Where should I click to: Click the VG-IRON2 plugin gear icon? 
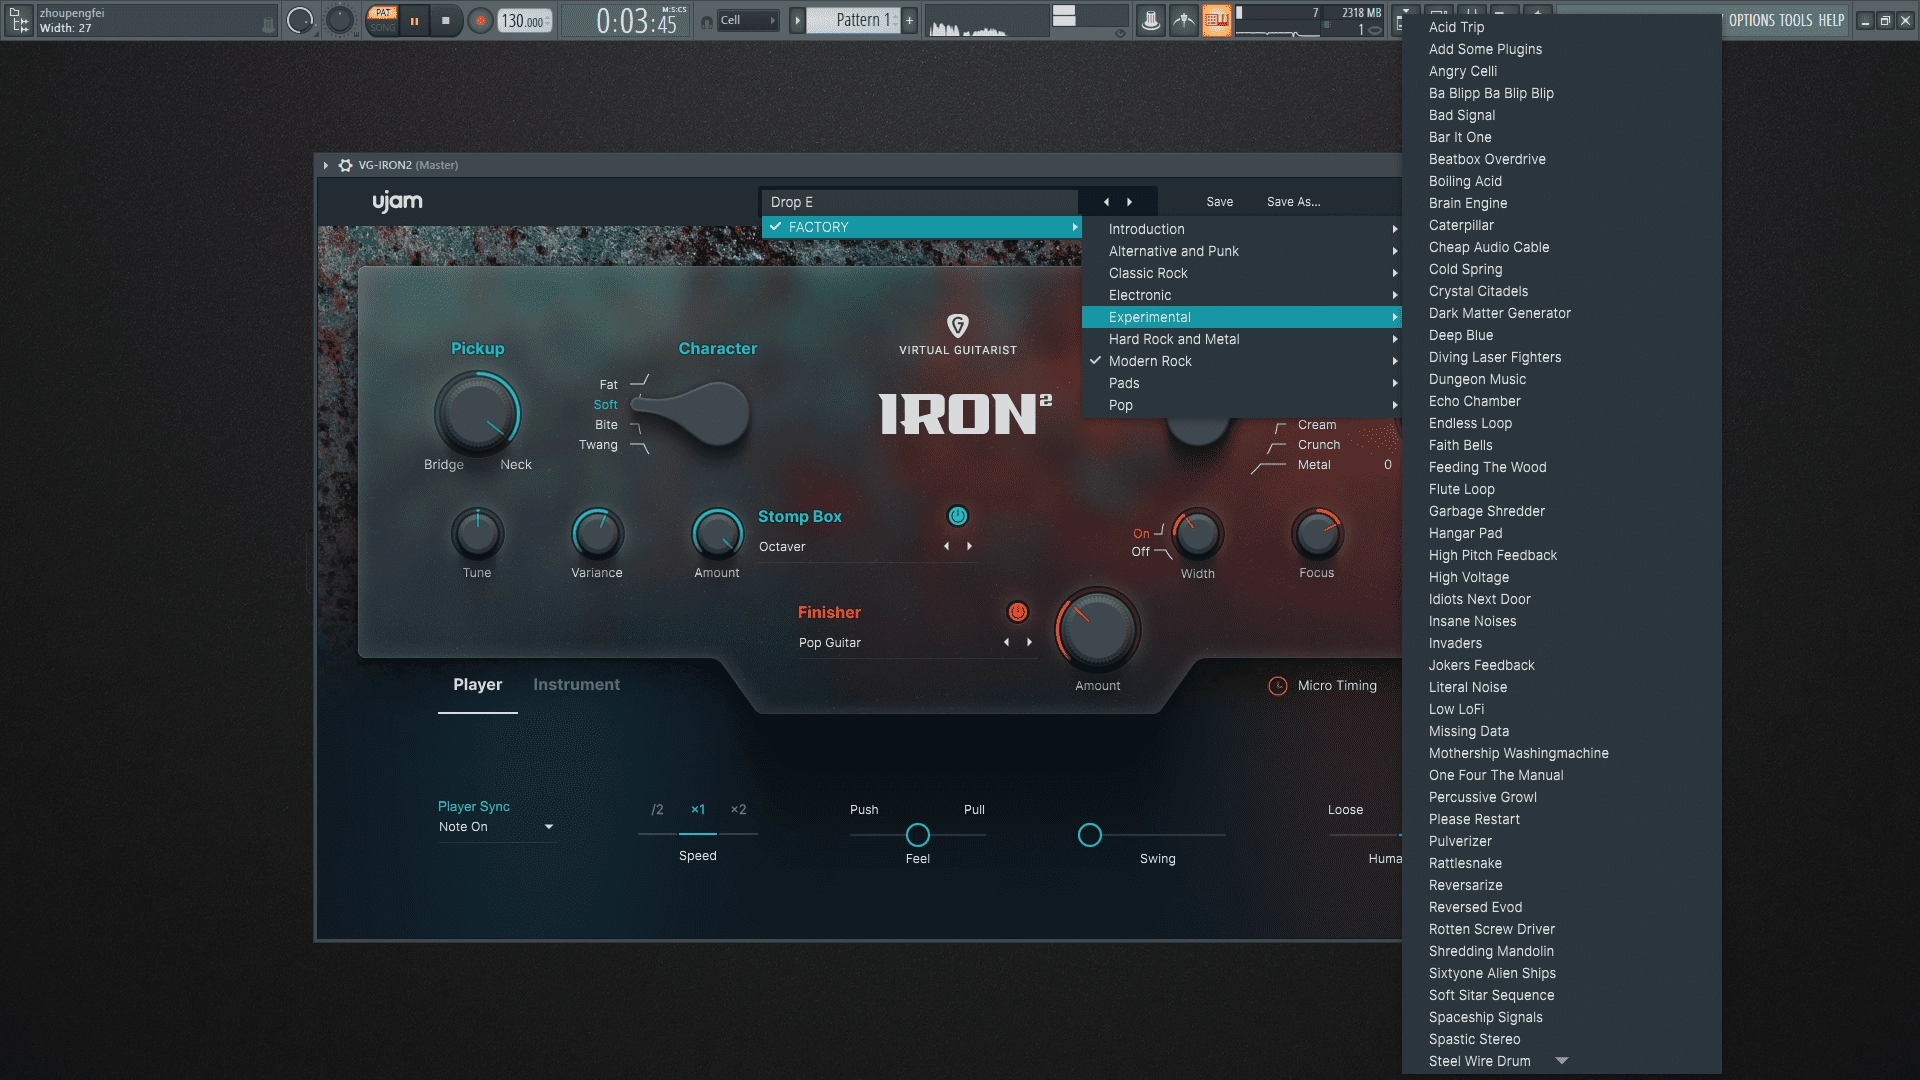pos(345,165)
